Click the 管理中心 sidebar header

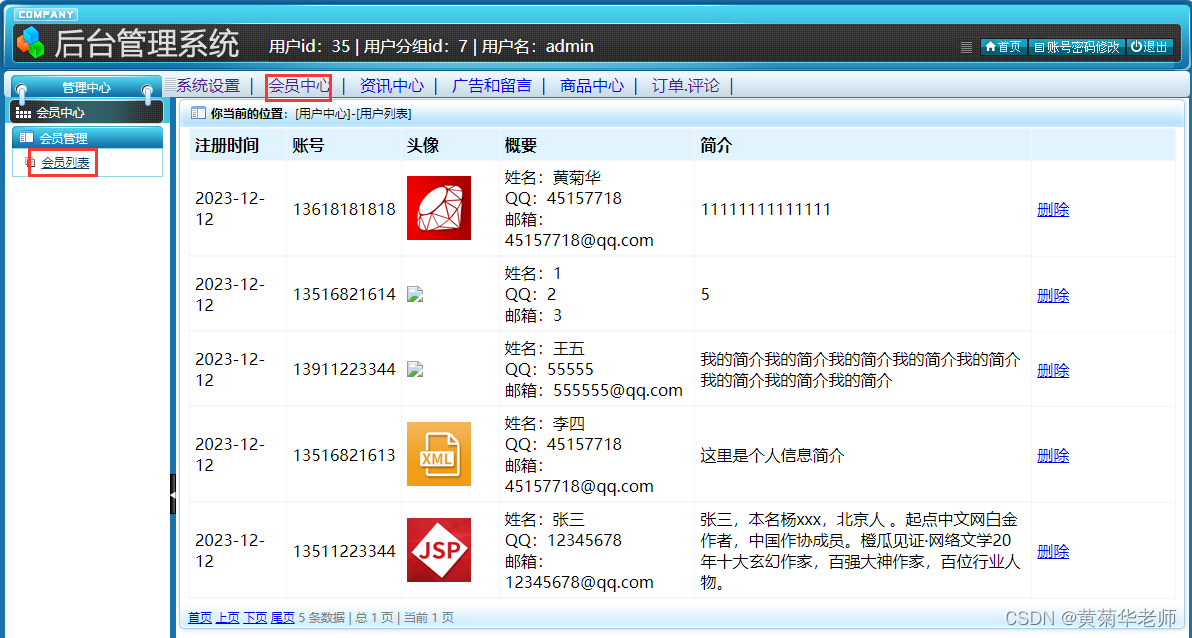87,87
